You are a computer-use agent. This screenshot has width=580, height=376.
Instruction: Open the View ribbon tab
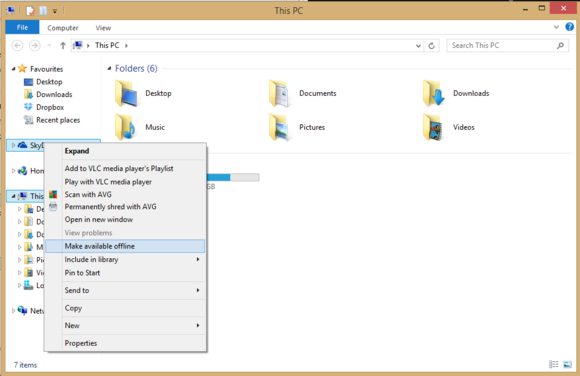pyautogui.click(x=103, y=28)
